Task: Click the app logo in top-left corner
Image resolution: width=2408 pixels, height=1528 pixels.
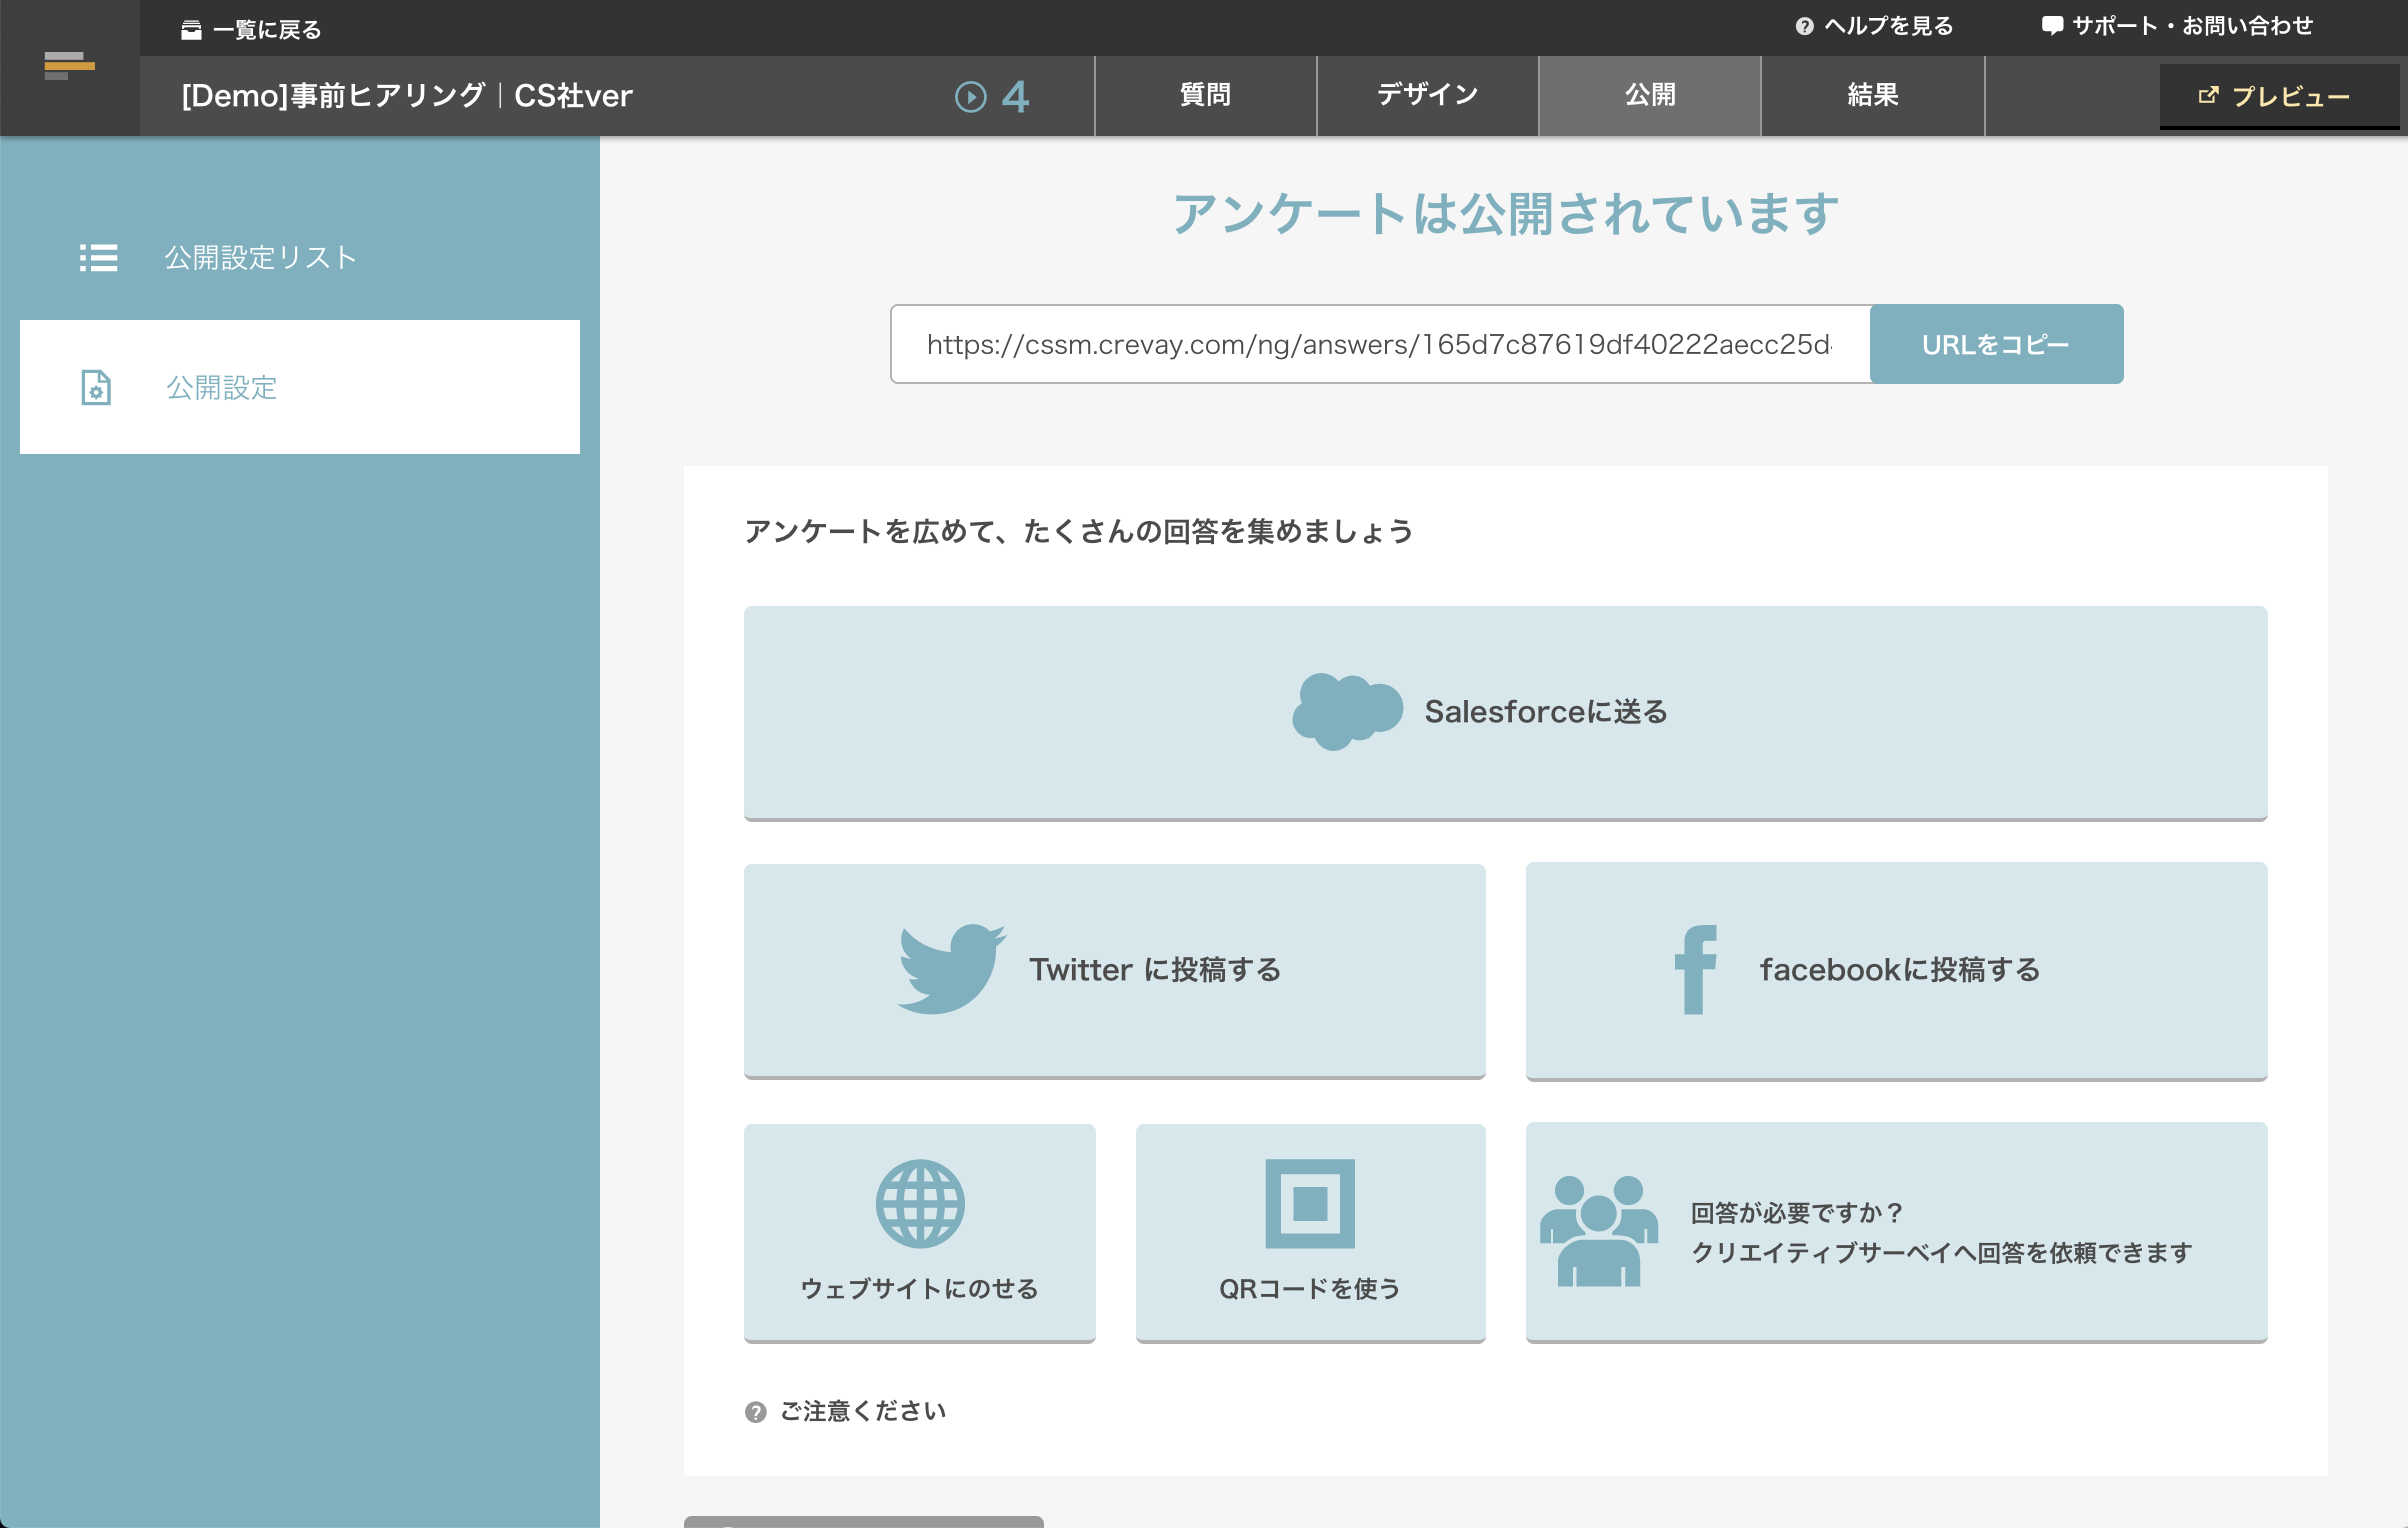Action: [69, 67]
